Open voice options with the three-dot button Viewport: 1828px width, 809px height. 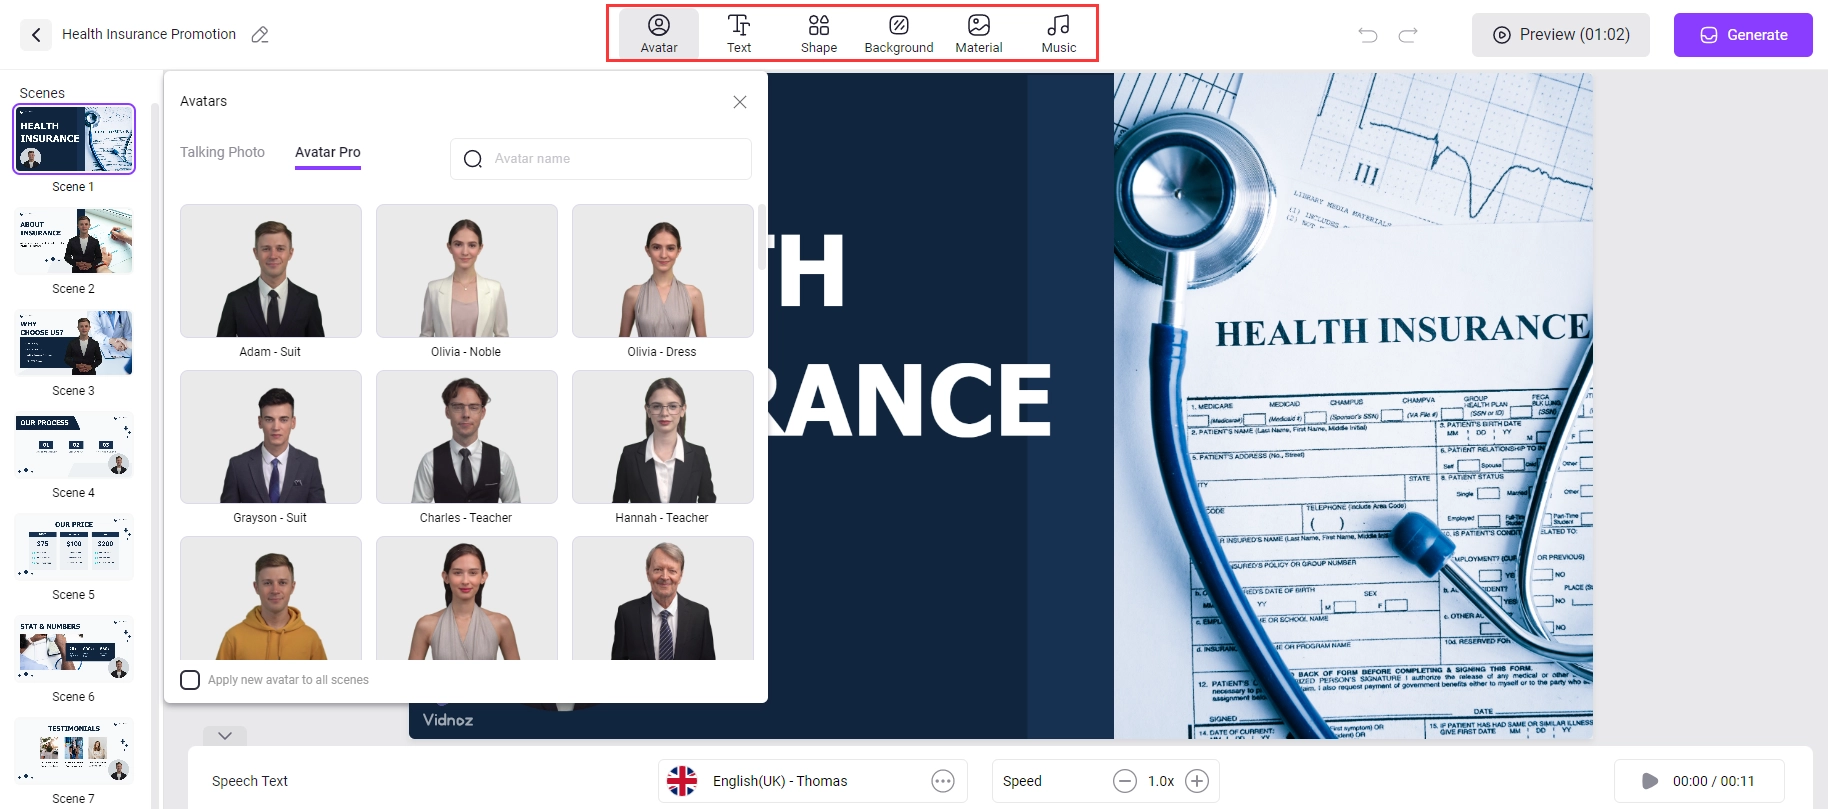pyautogui.click(x=943, y=781)
